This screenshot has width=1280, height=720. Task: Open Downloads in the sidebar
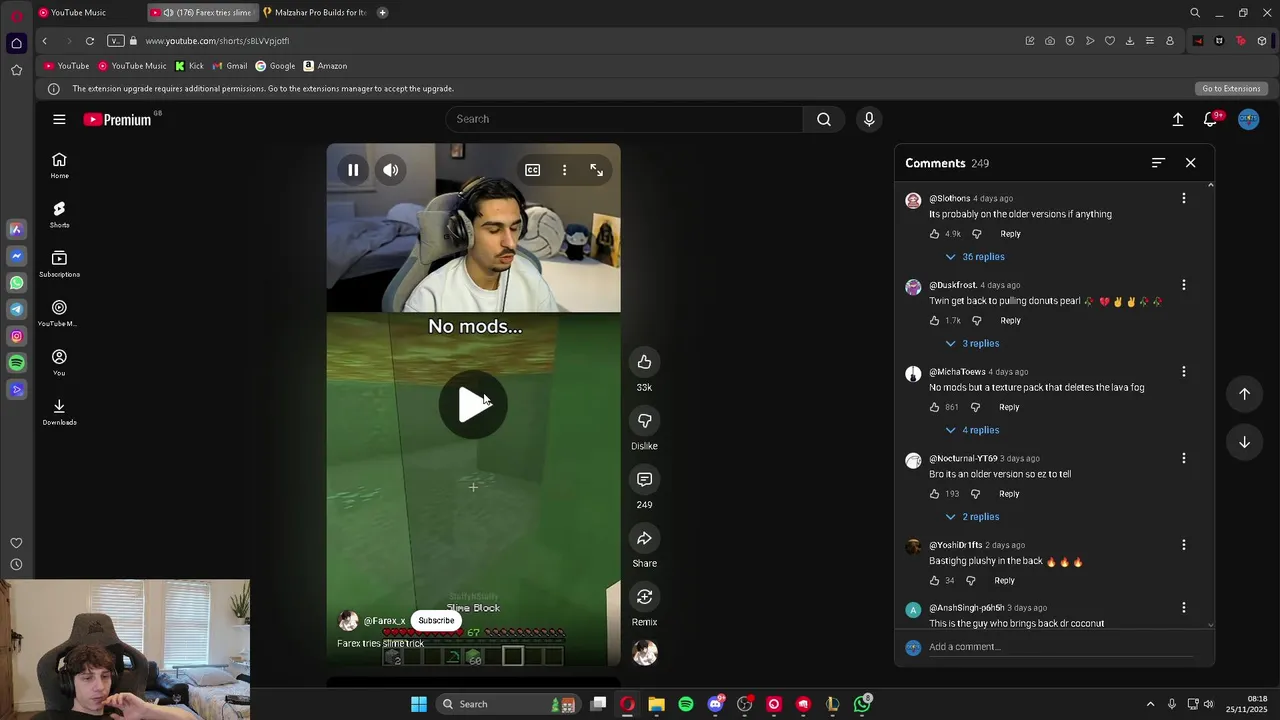coord(59,411)
